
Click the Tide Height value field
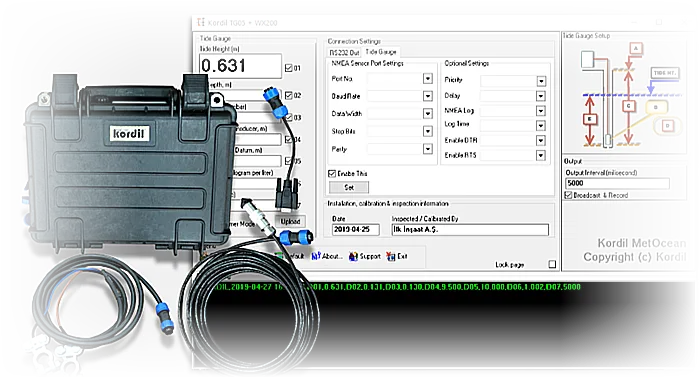coord(240,66)
